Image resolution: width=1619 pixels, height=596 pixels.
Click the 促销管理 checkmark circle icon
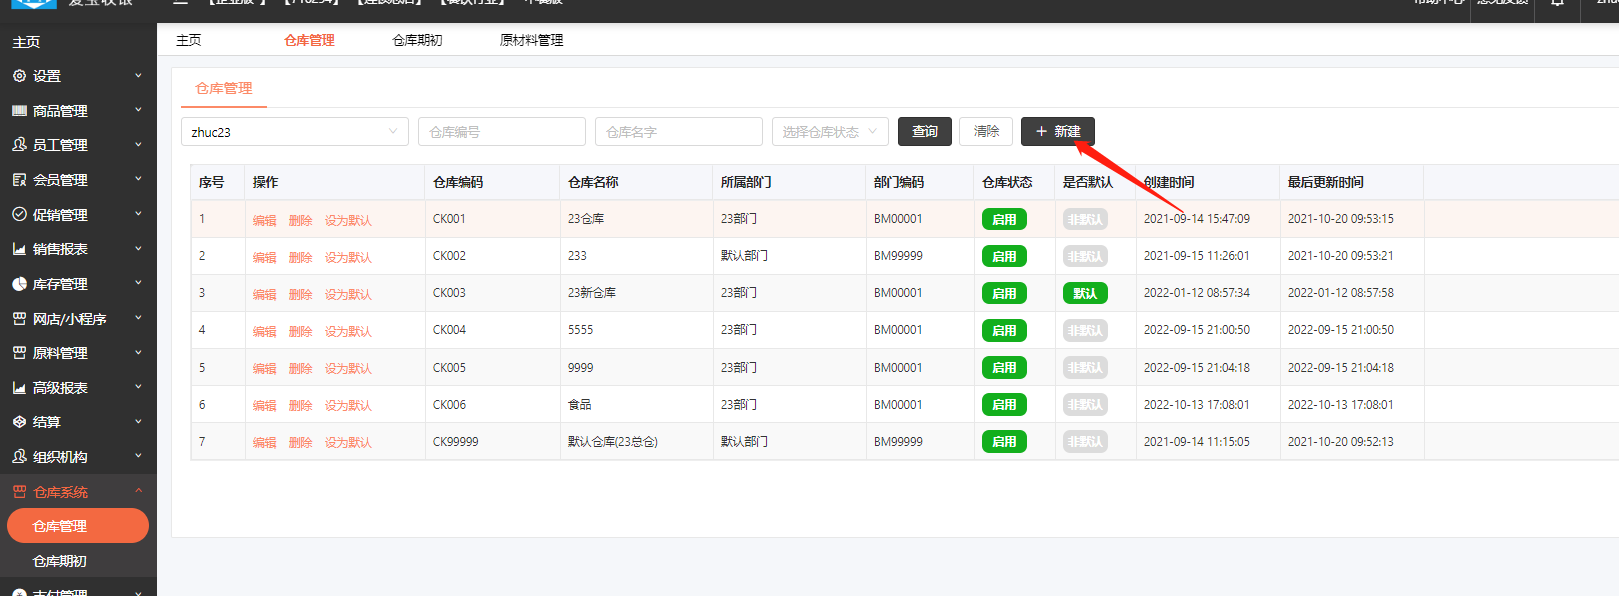[x=19, y=215]
